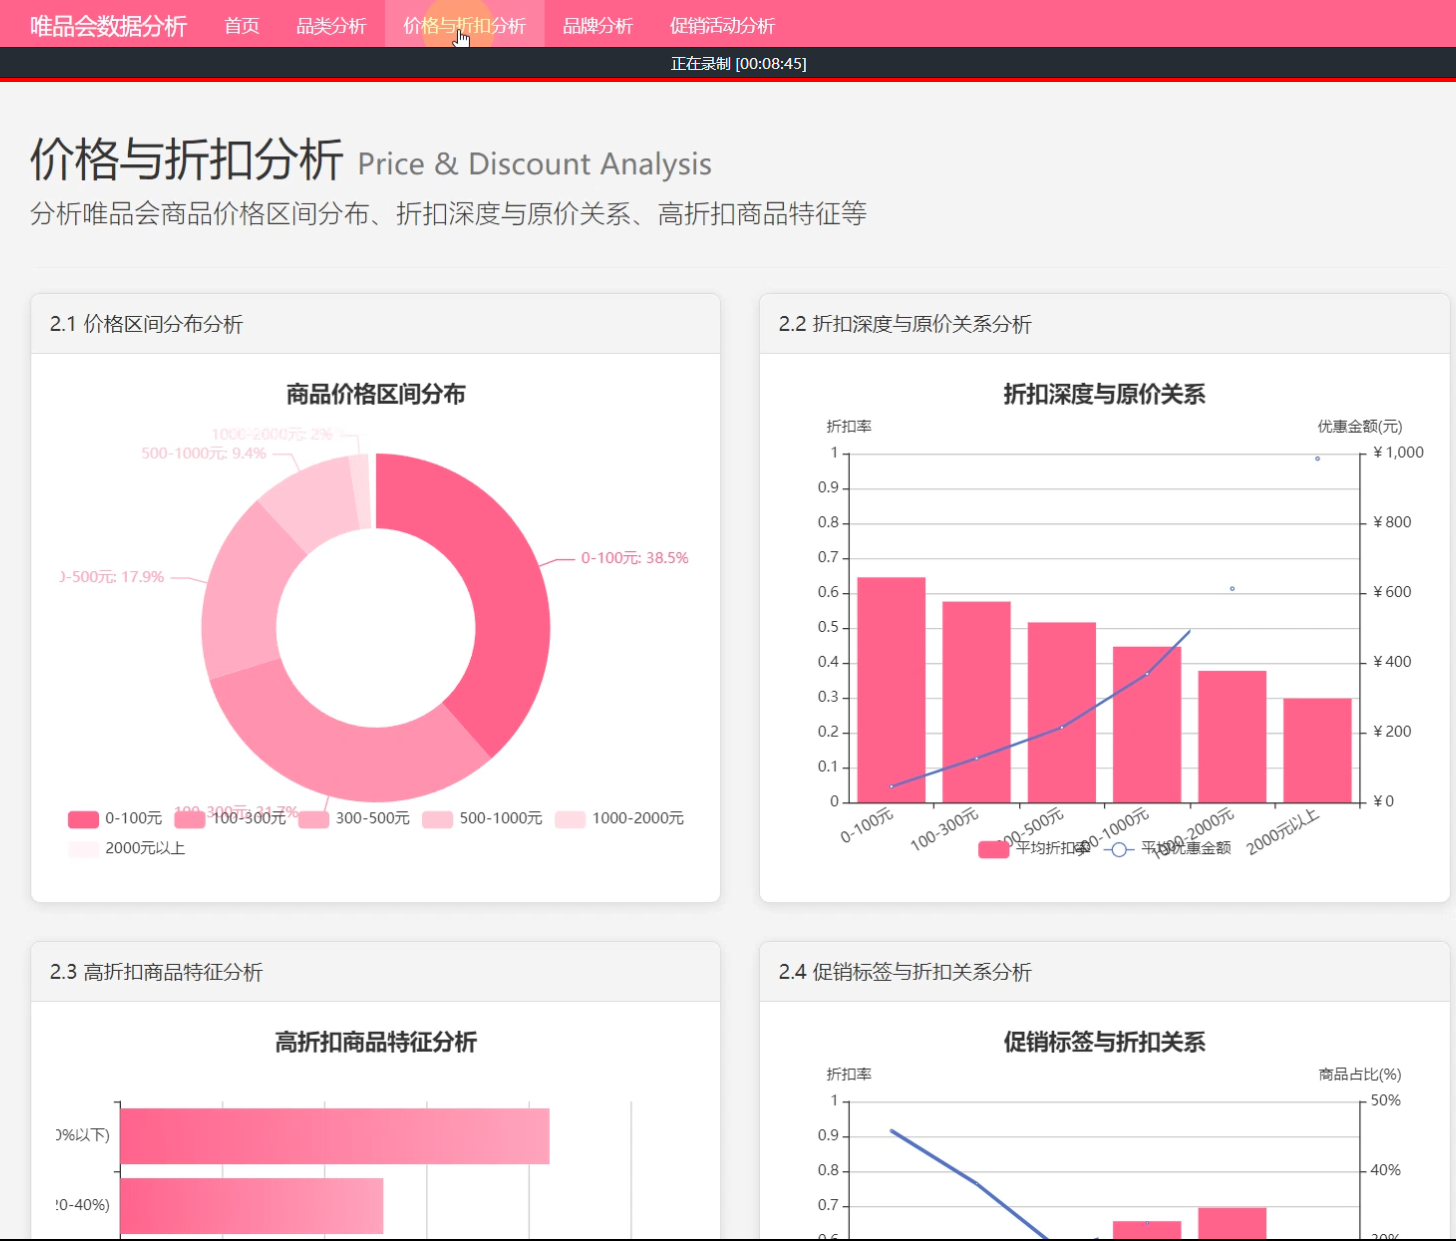Toggle the 0-100元 legend item in pie chart

[x=115, y=819]
